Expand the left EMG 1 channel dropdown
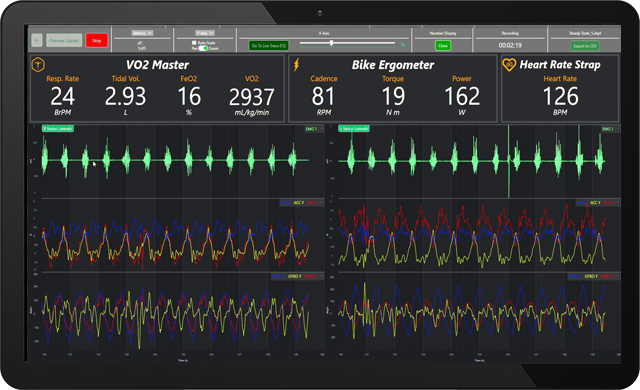Screen dimensions: 640x390 [x=313, y=129]
